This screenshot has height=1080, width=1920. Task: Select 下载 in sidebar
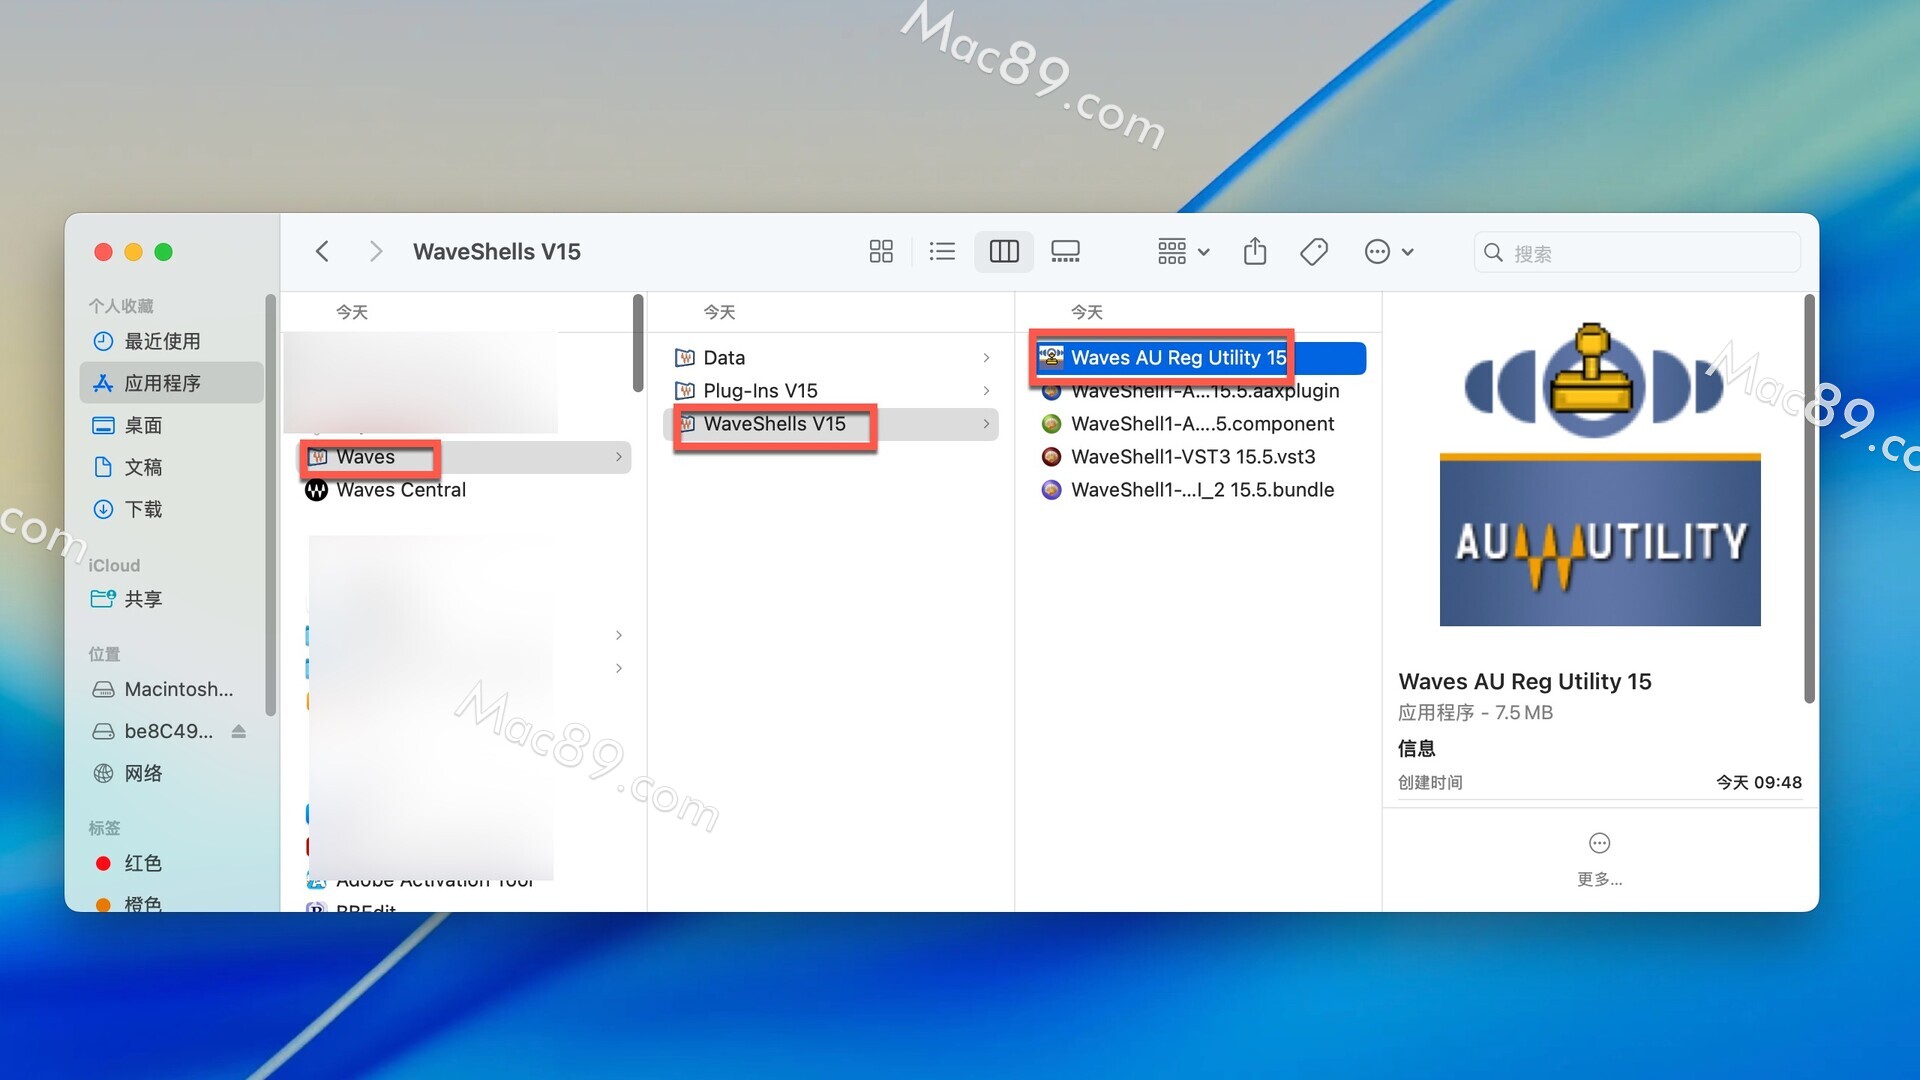[143, 509]
